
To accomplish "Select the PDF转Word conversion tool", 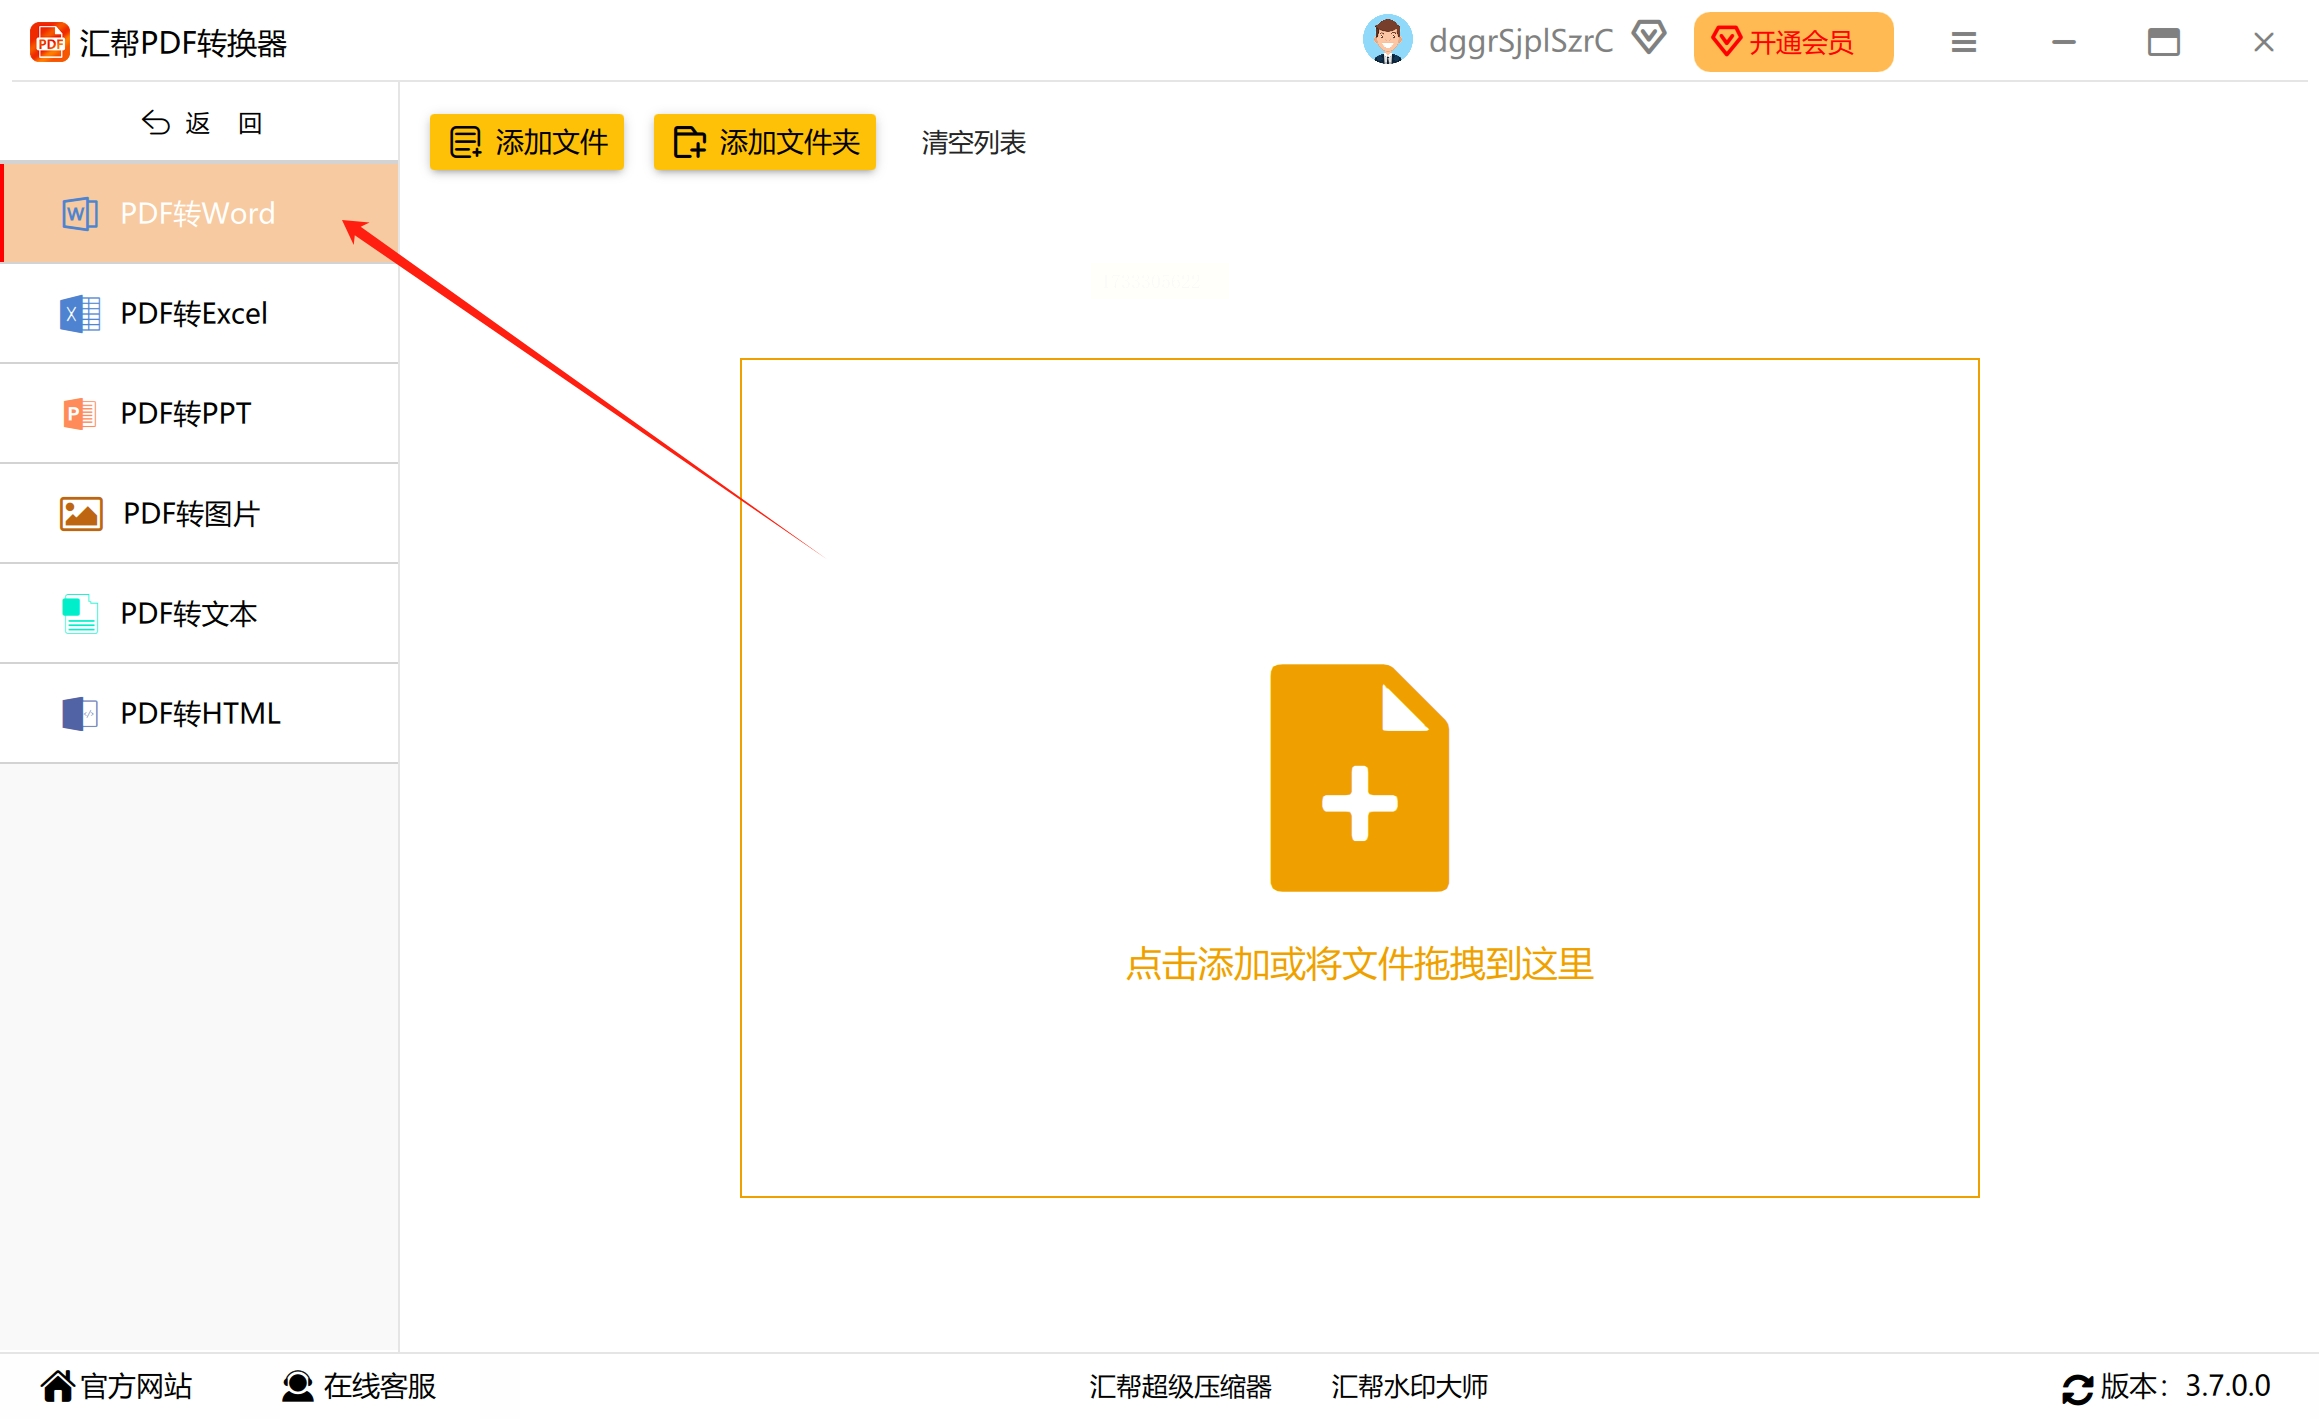I will (196, 213).
